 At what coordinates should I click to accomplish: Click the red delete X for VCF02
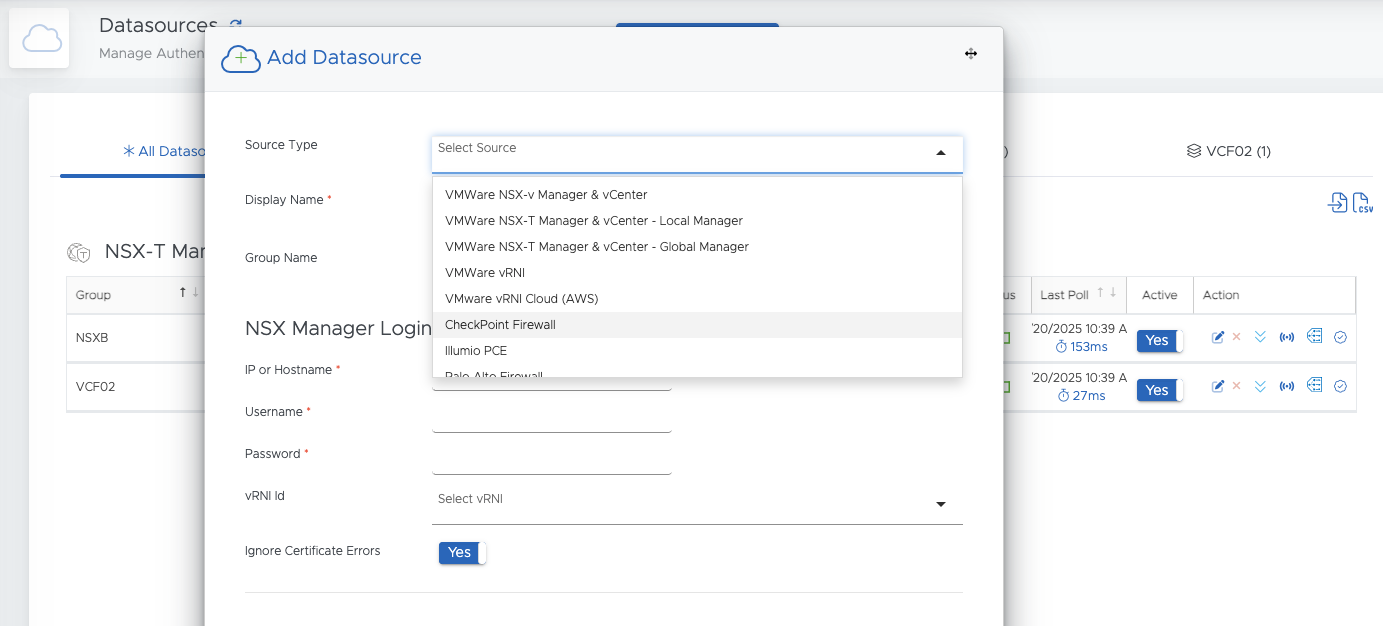click(1236, 386)
